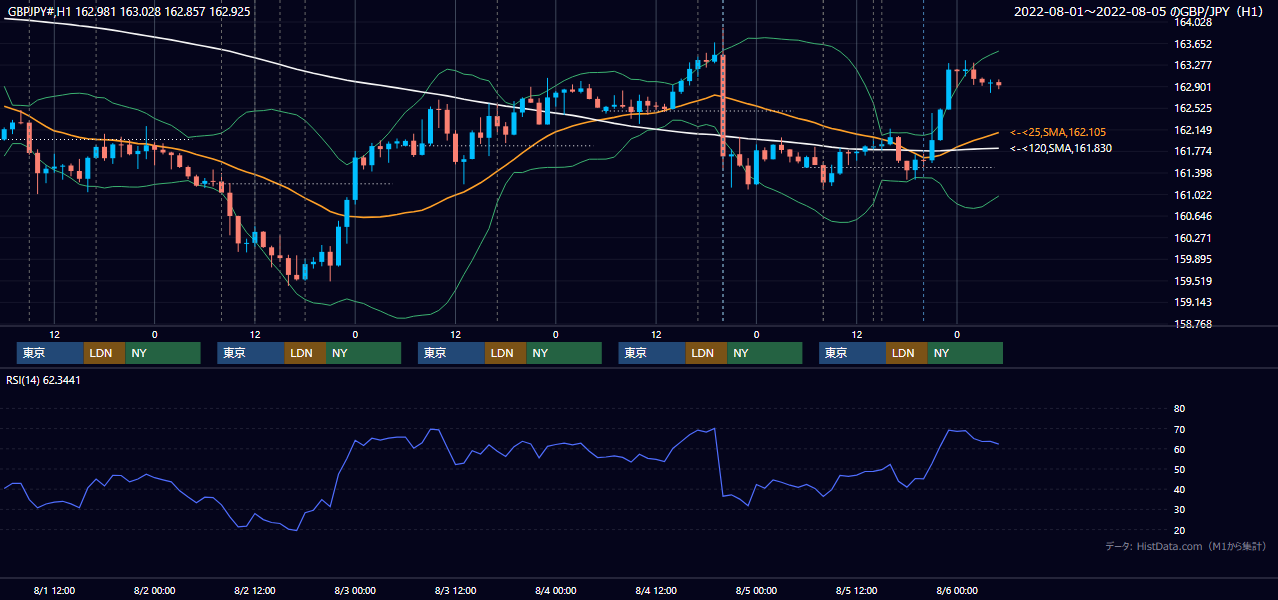Click RSI scale level 20
This screenshot has width=1278, height=600.
(1179, 530)
